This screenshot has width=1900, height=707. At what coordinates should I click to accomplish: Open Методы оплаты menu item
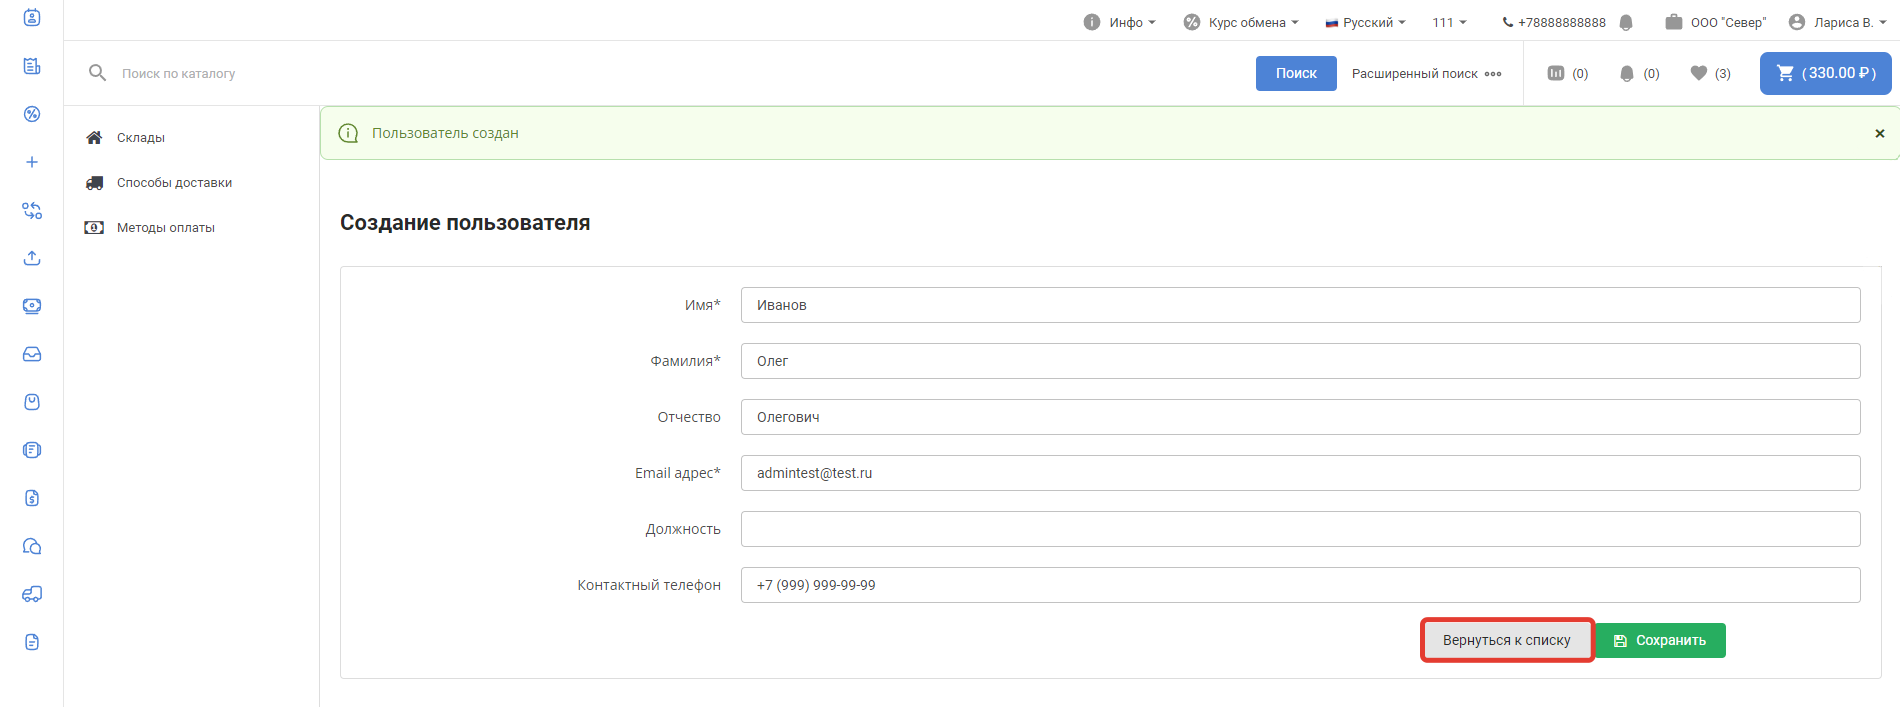[x=165, y=228]
